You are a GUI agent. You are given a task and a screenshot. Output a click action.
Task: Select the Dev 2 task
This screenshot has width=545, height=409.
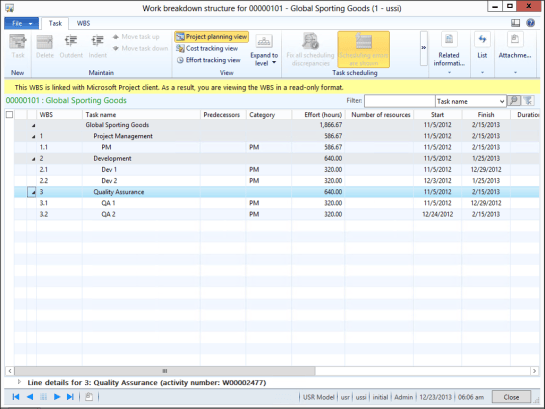277,181
